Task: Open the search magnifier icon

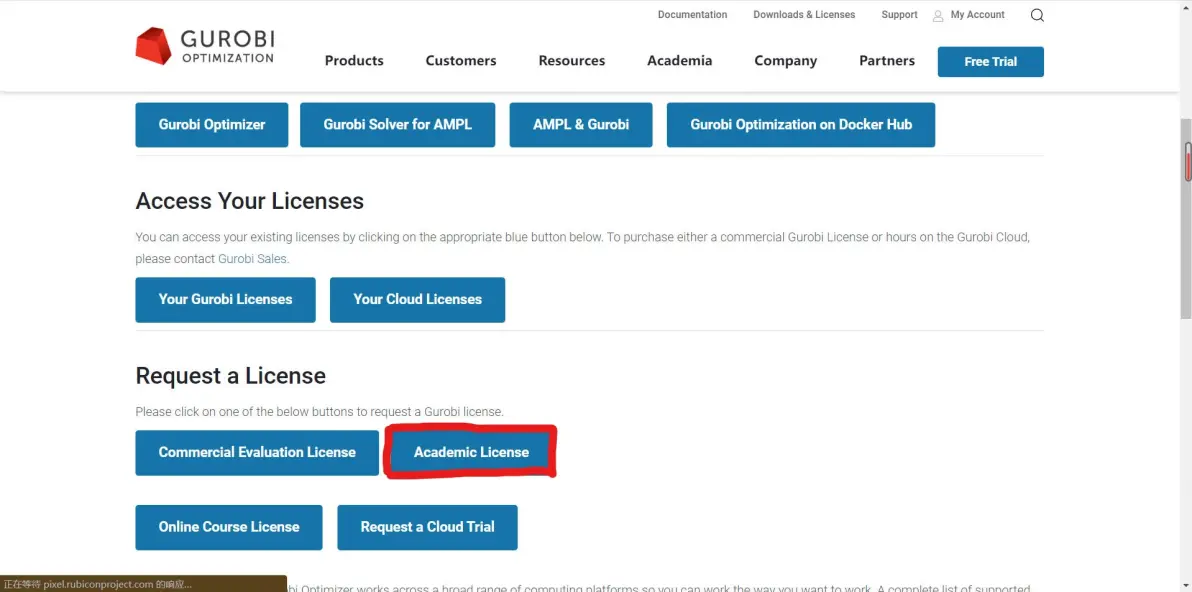Action: (x=1037, y=15)
